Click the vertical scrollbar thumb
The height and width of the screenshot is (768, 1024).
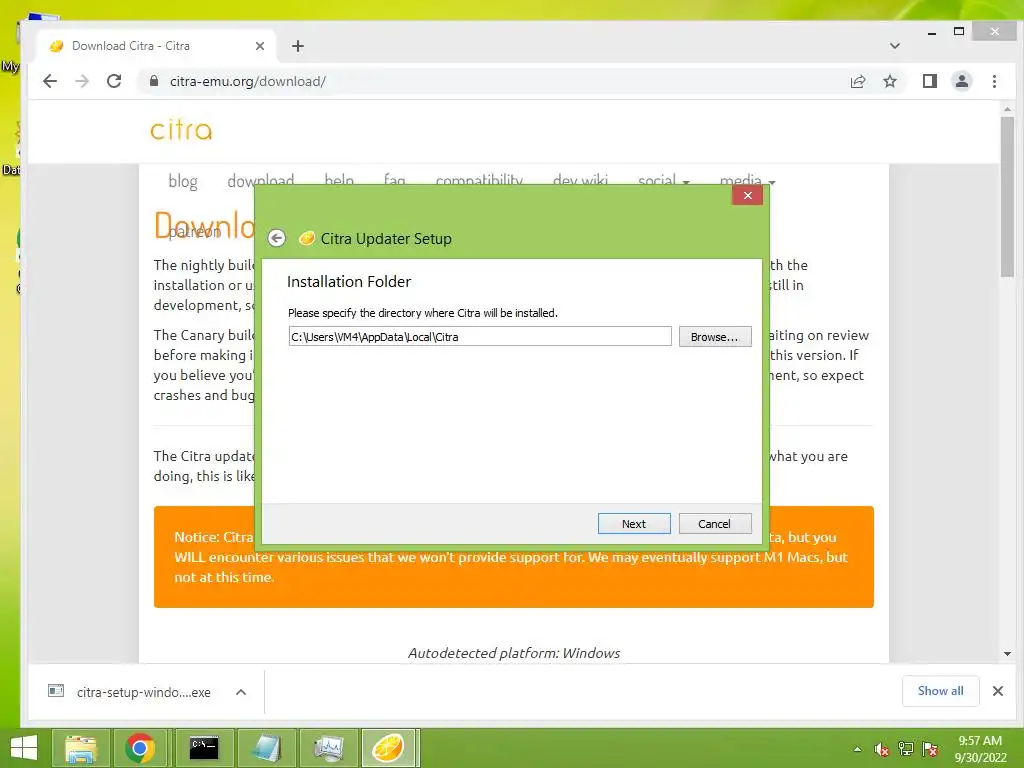coord(1008,197)
